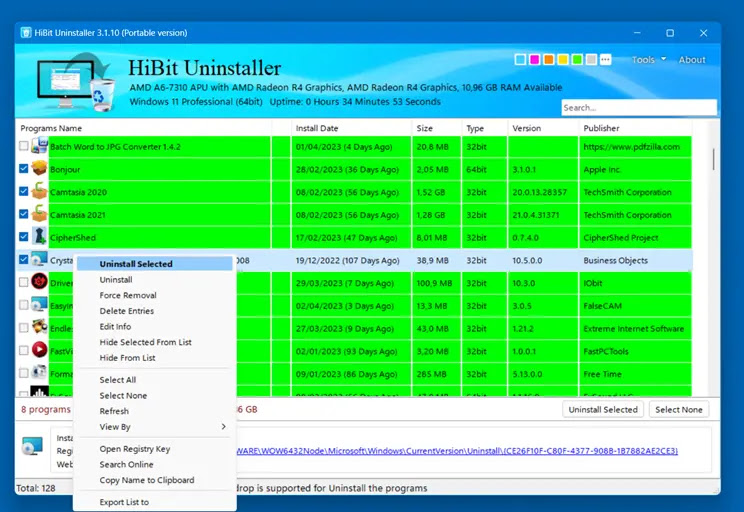The image size is (744, 512).
Task: Select Delete Entries menu item
Action: 155,311
